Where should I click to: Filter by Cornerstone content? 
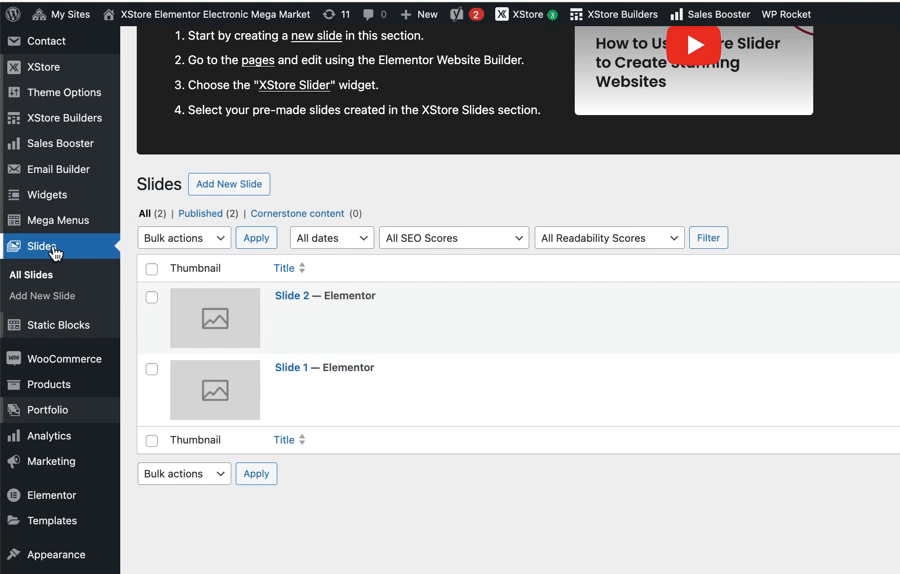click(297, 214)
